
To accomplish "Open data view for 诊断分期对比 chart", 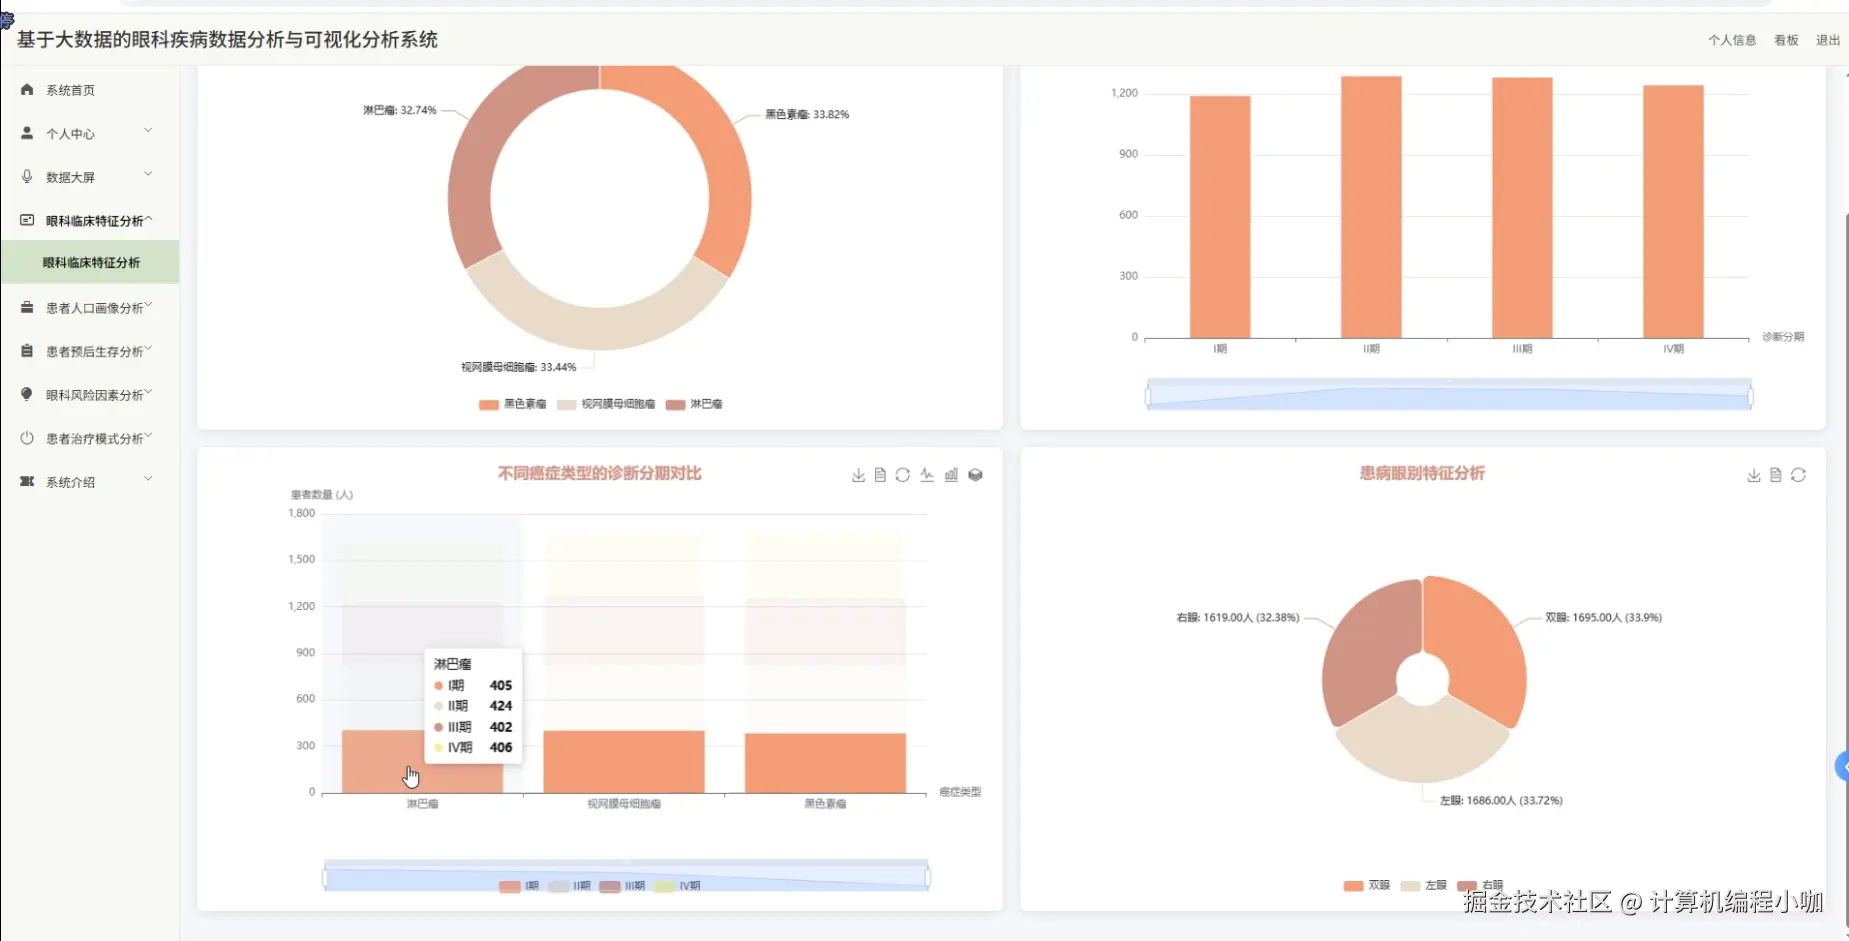I will [x=880, y=475].
